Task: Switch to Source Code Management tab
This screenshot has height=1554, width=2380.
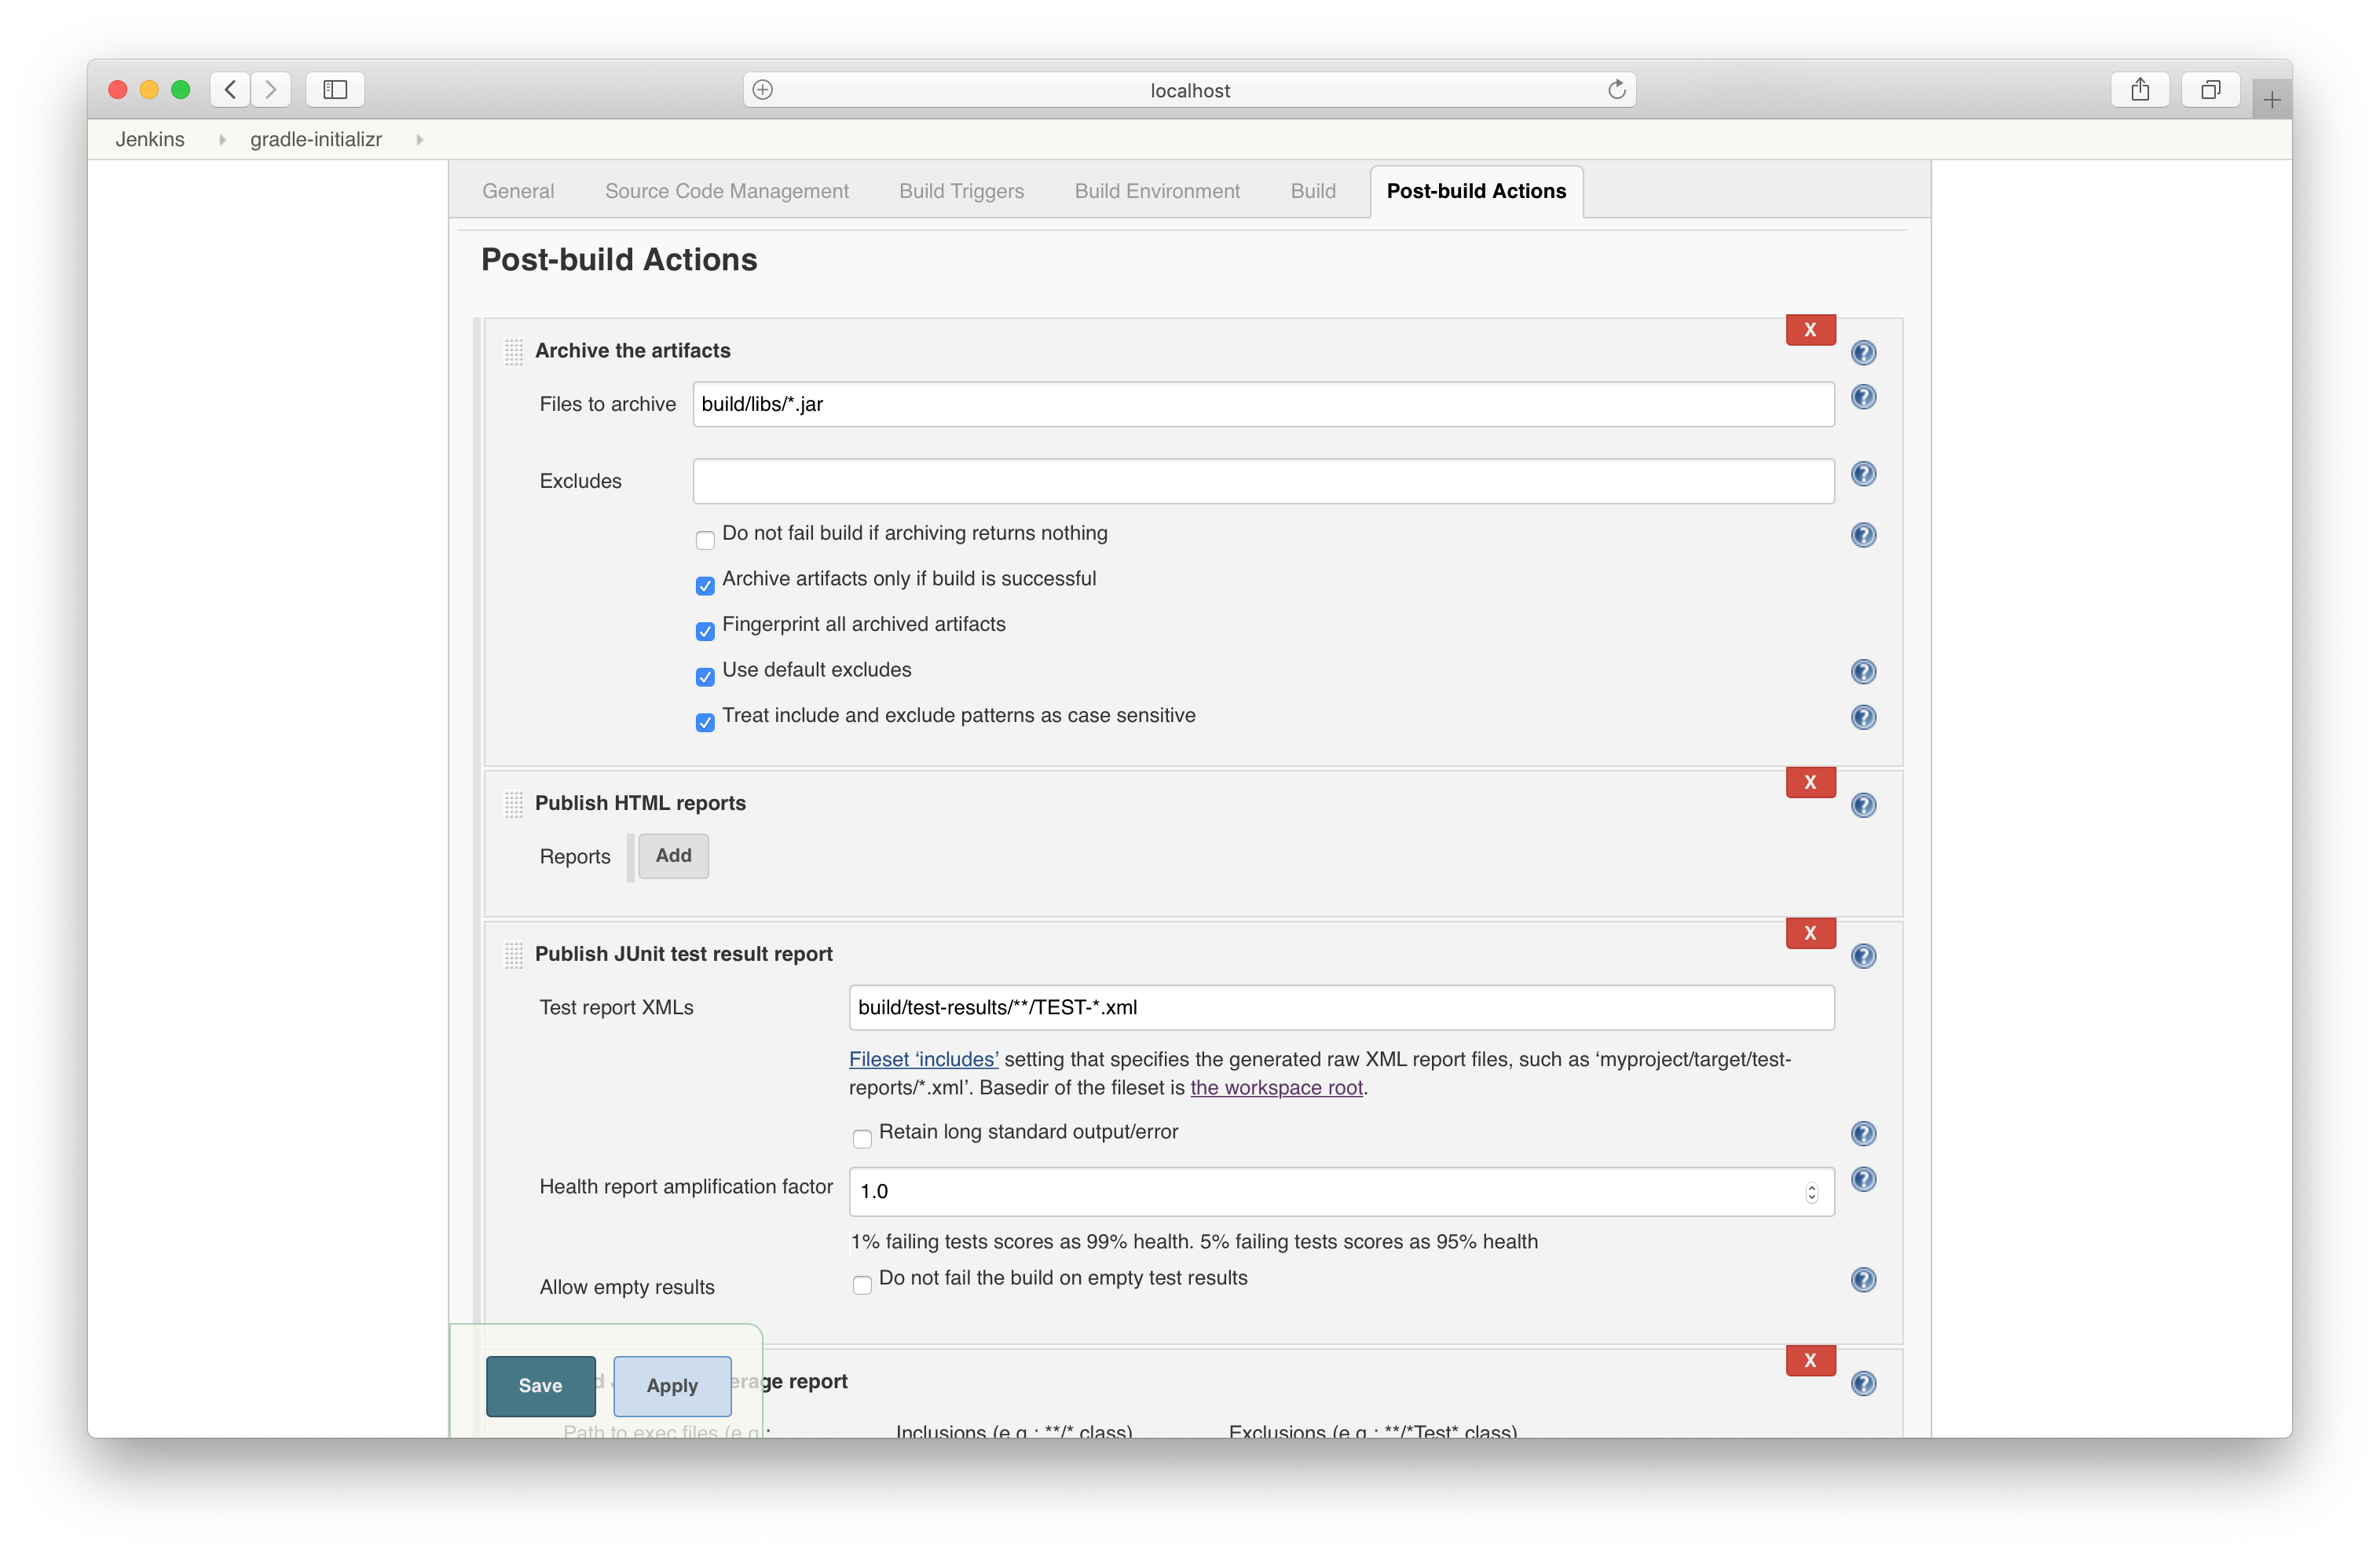Action: point(726,191)
